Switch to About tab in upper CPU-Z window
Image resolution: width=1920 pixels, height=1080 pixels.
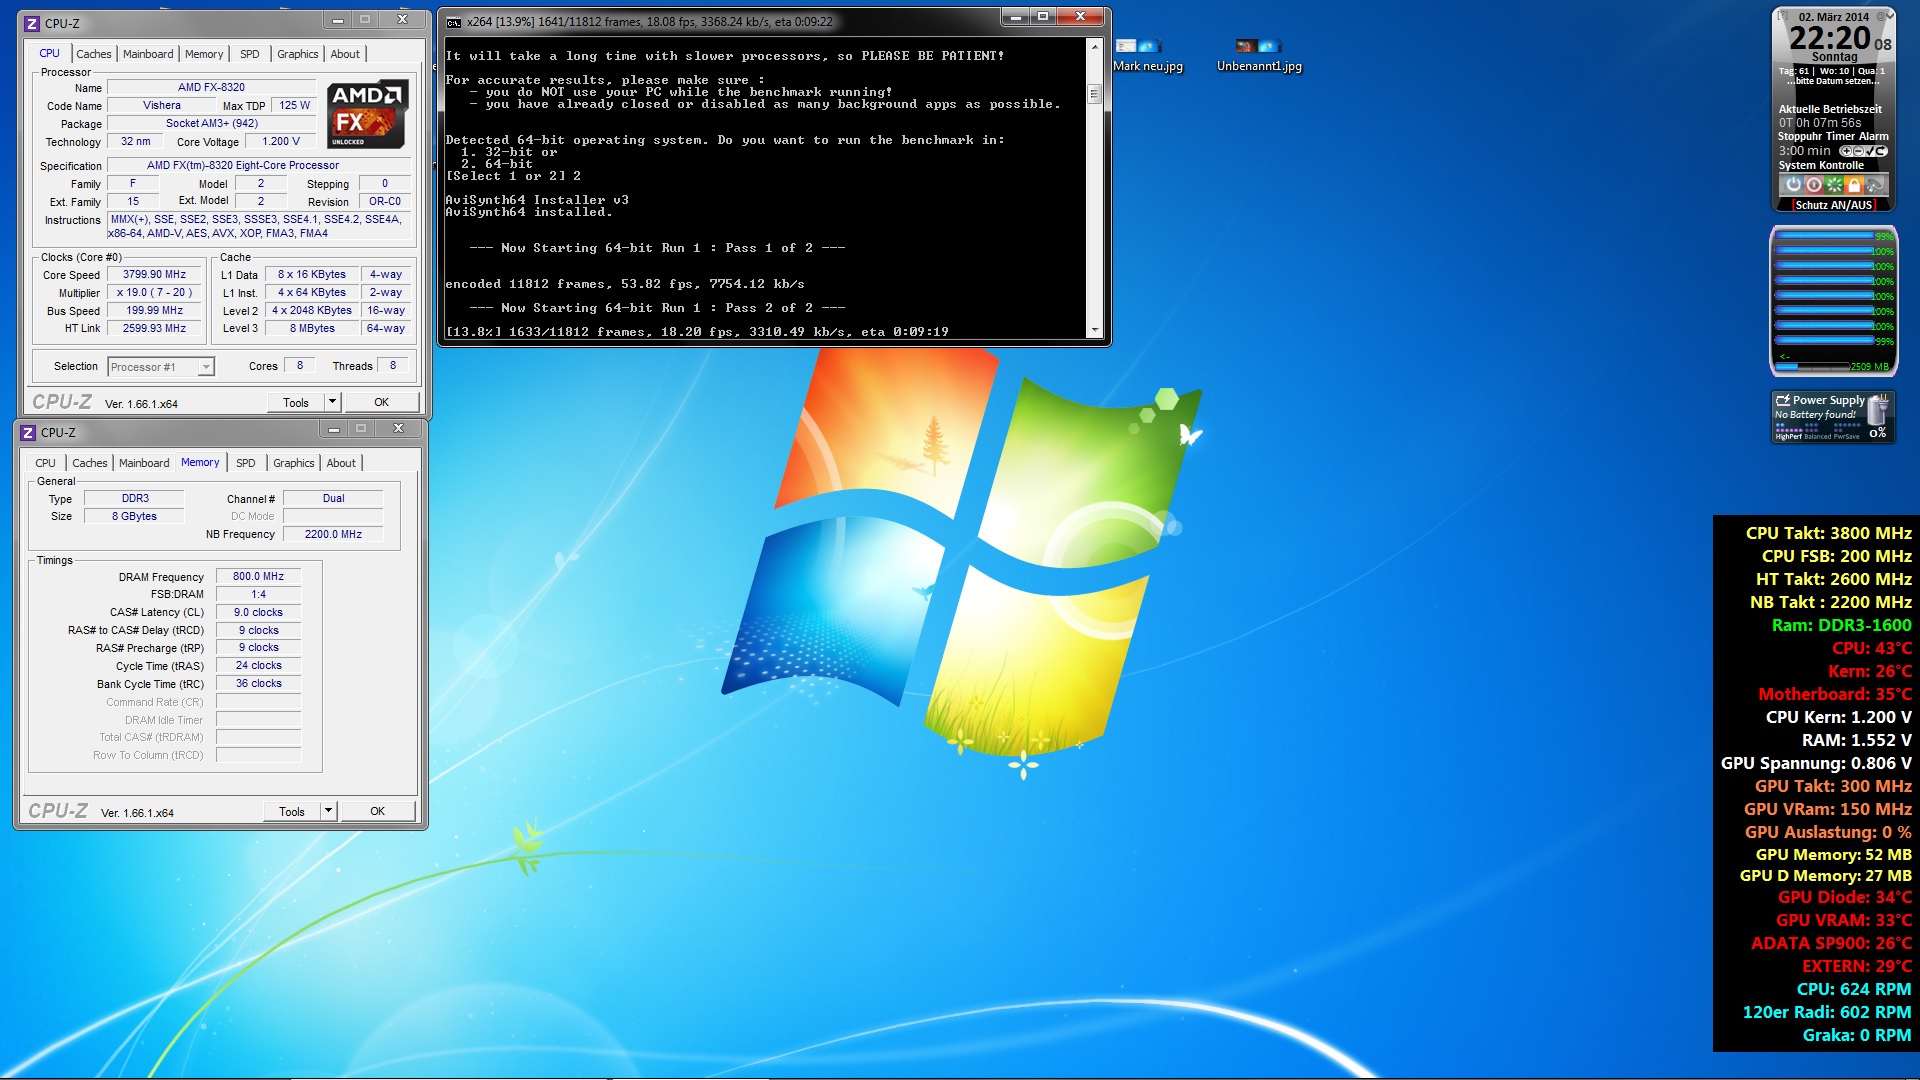pos(345,54)
